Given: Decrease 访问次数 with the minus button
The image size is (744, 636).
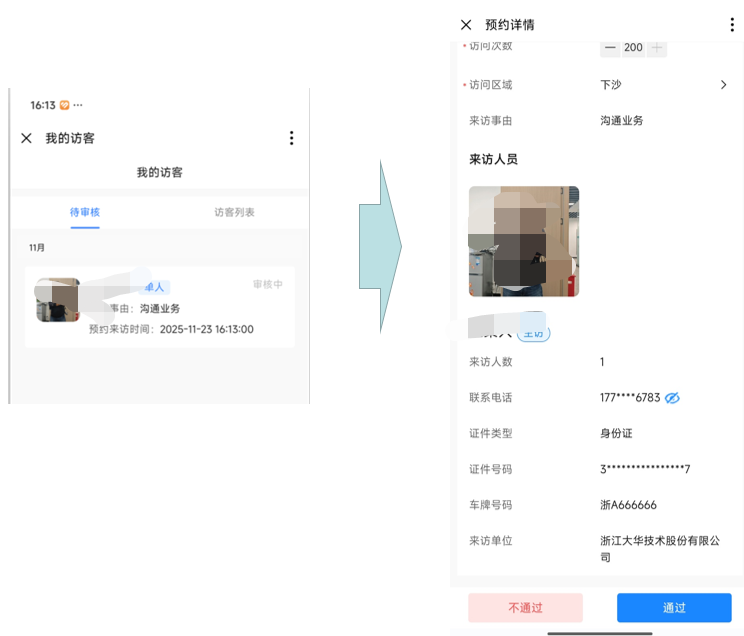Looking at the screenshot, I should 610,48.
